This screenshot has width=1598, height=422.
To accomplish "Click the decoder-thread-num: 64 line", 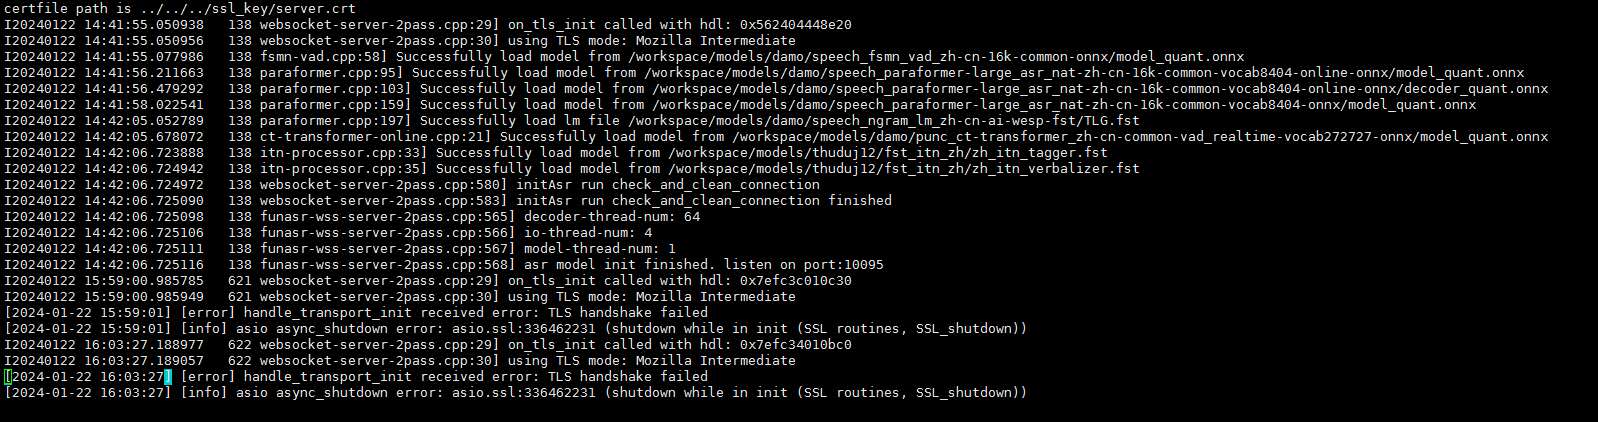I will [x=352, y=217].
